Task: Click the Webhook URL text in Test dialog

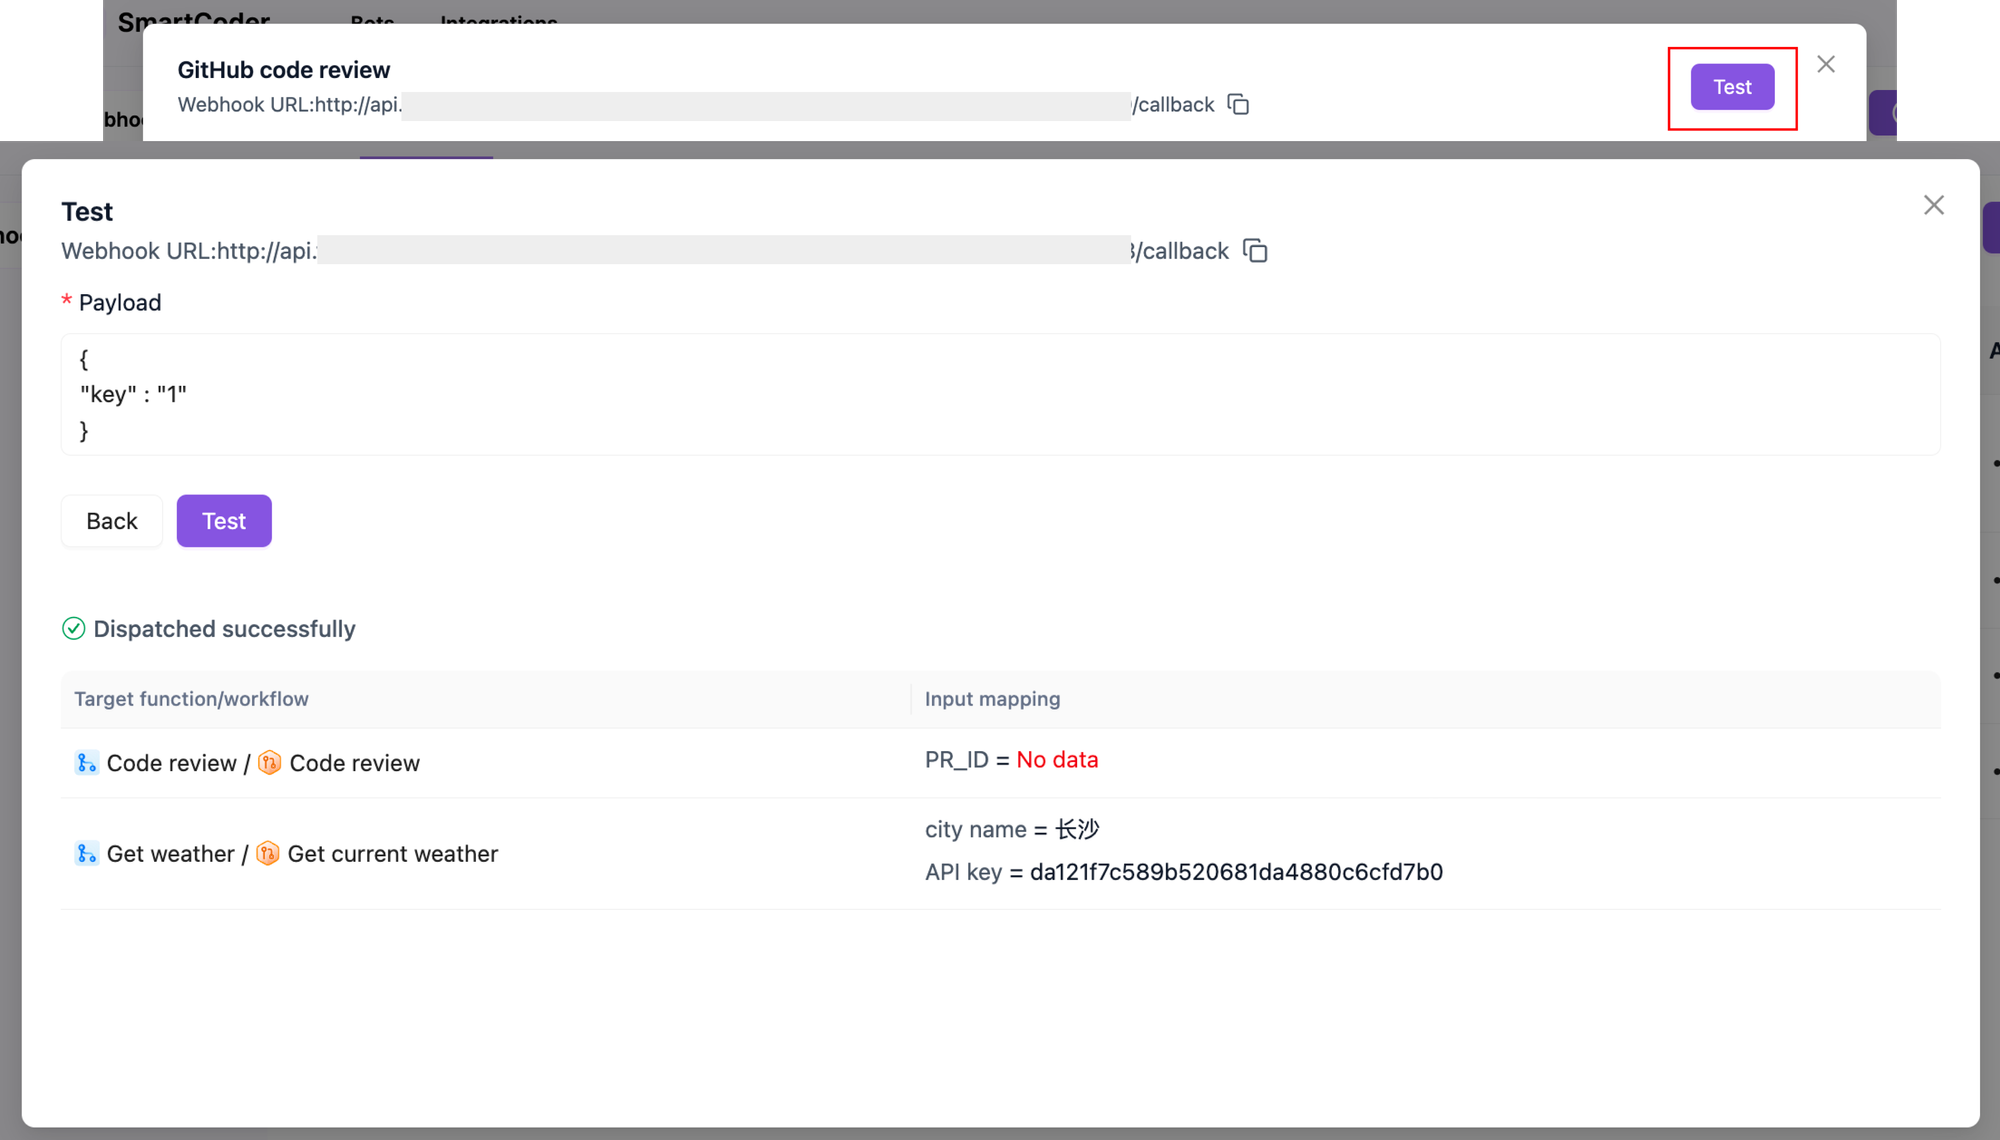Action: [645, 251]
